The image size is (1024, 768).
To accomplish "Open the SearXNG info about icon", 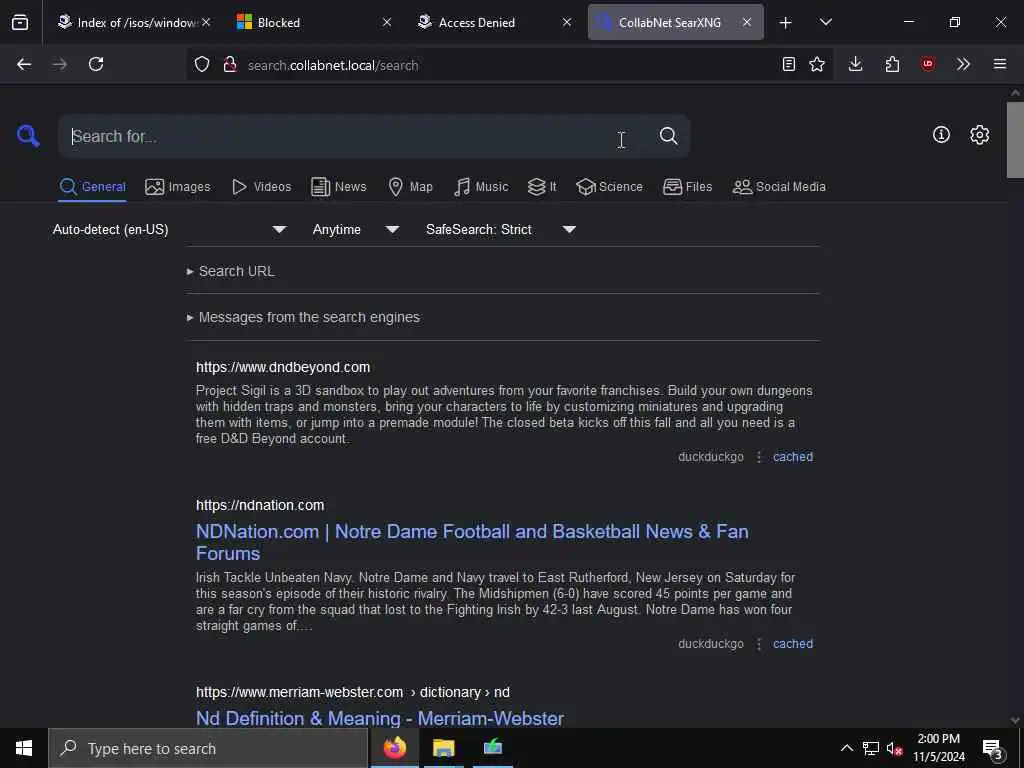I will pyautogui.click(x=941, y=135).
